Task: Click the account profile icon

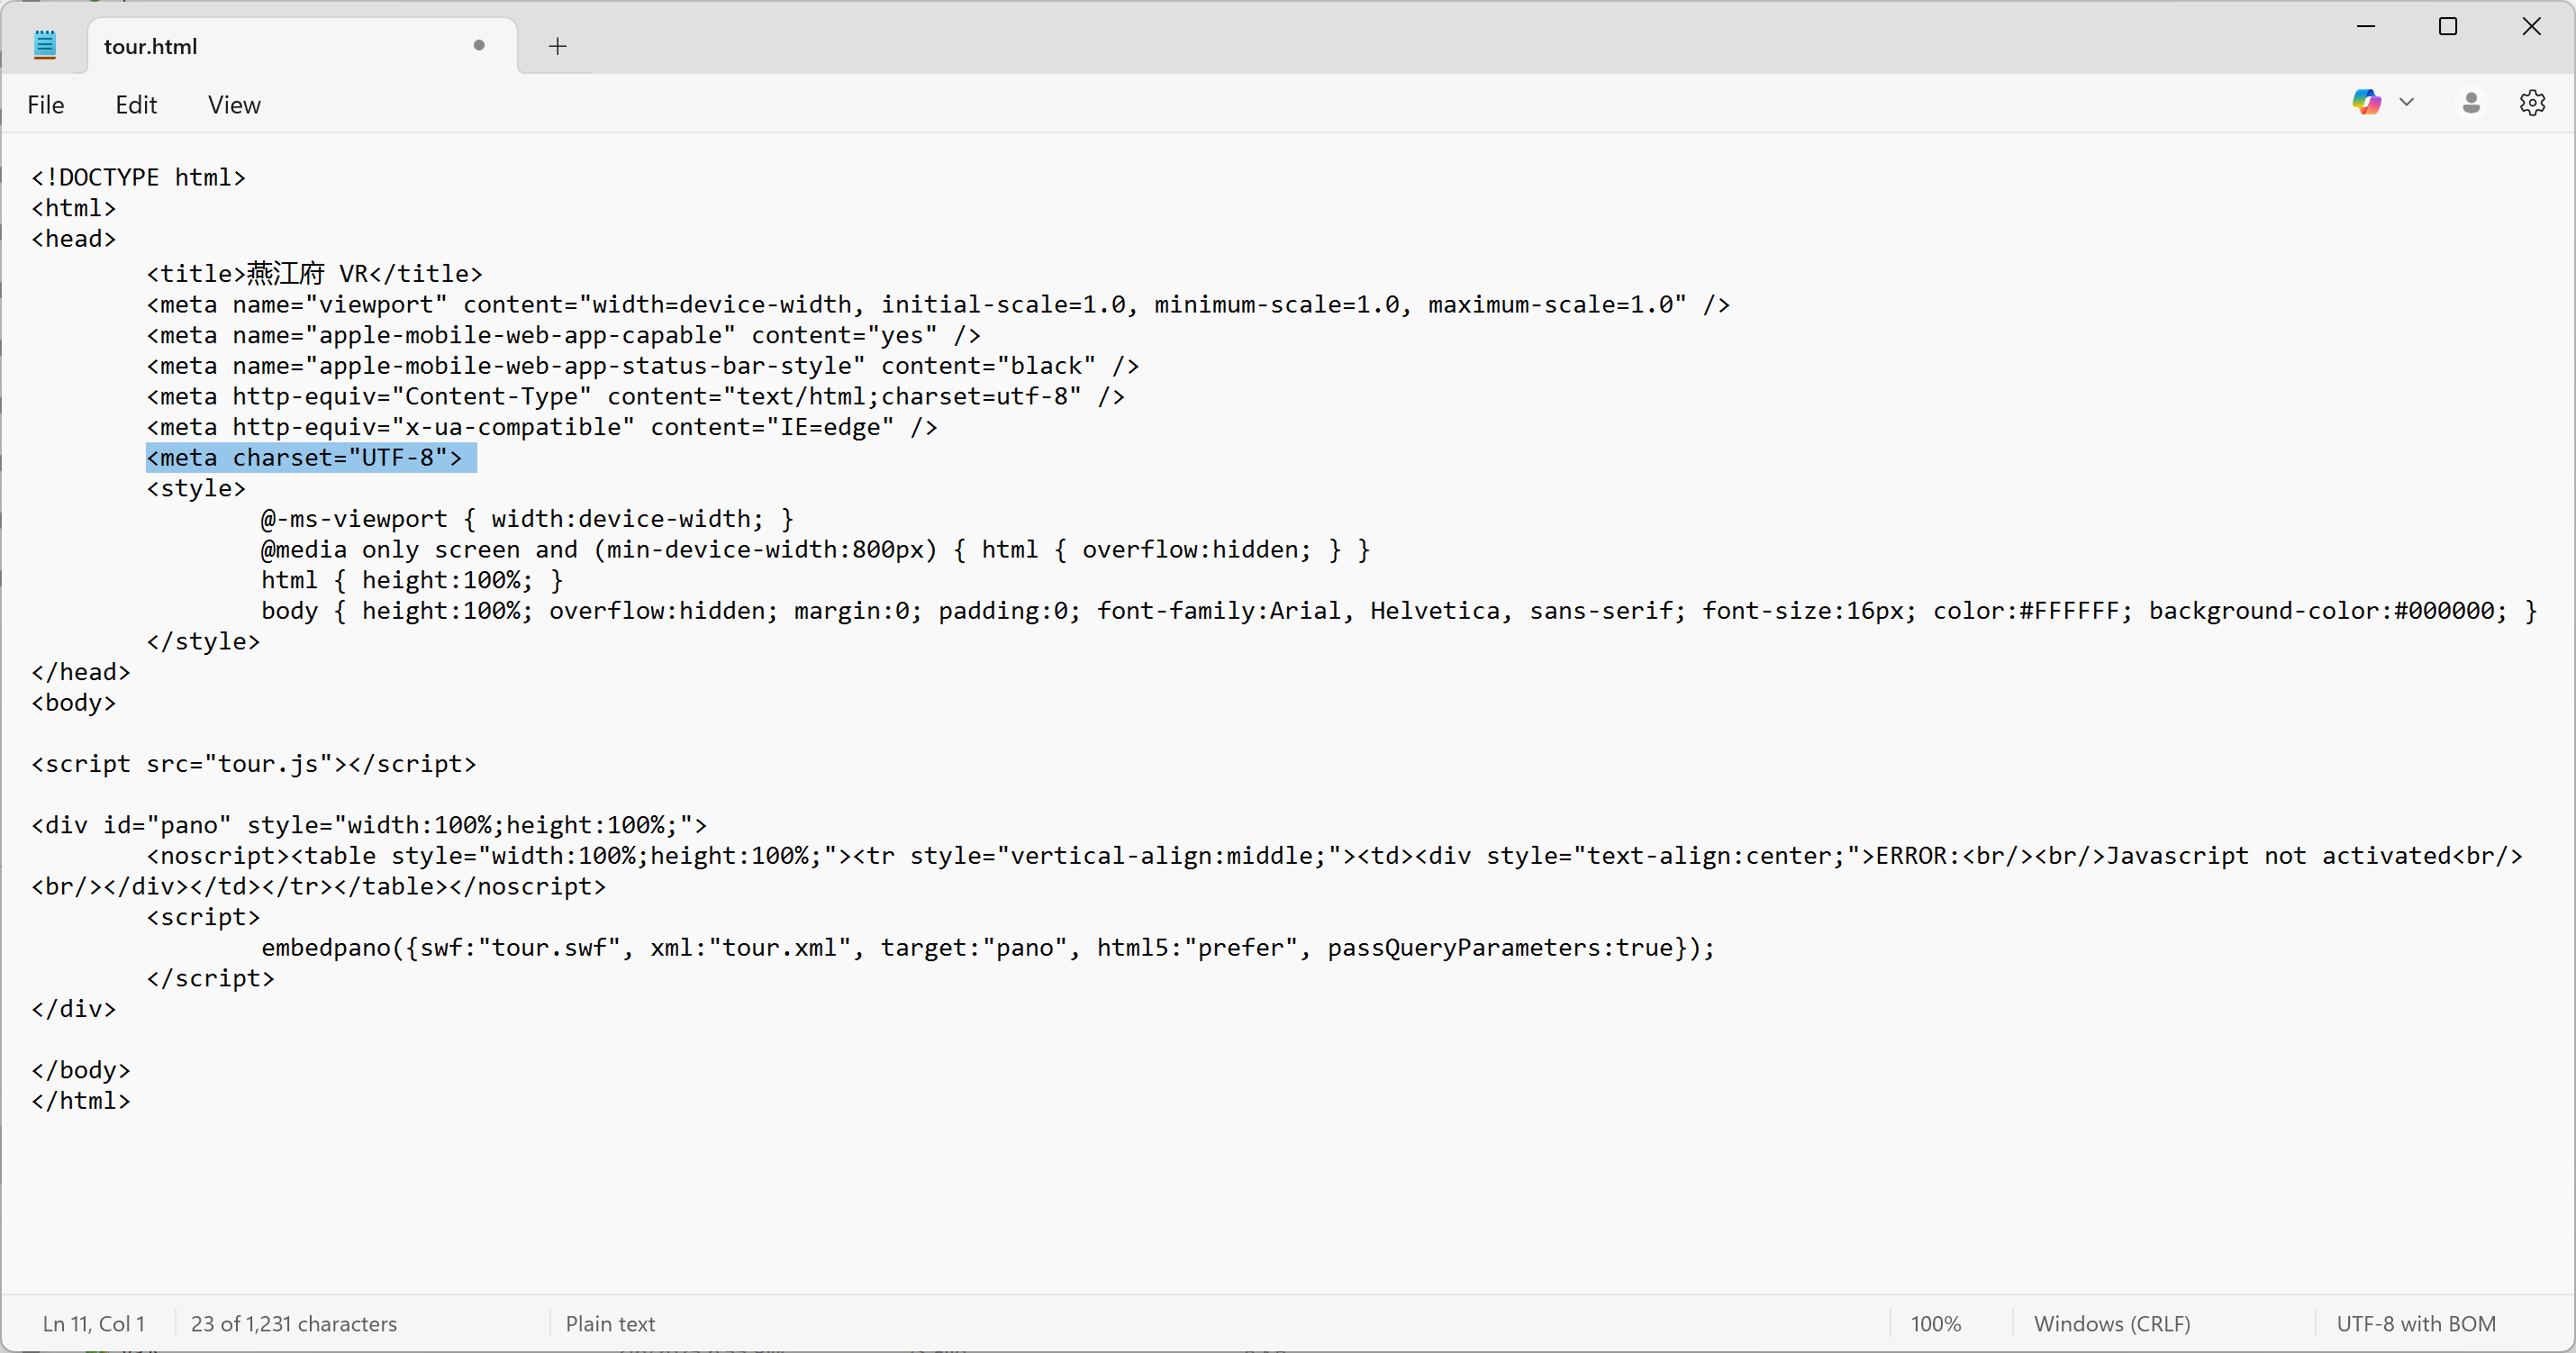Action: pos(2470,102)
